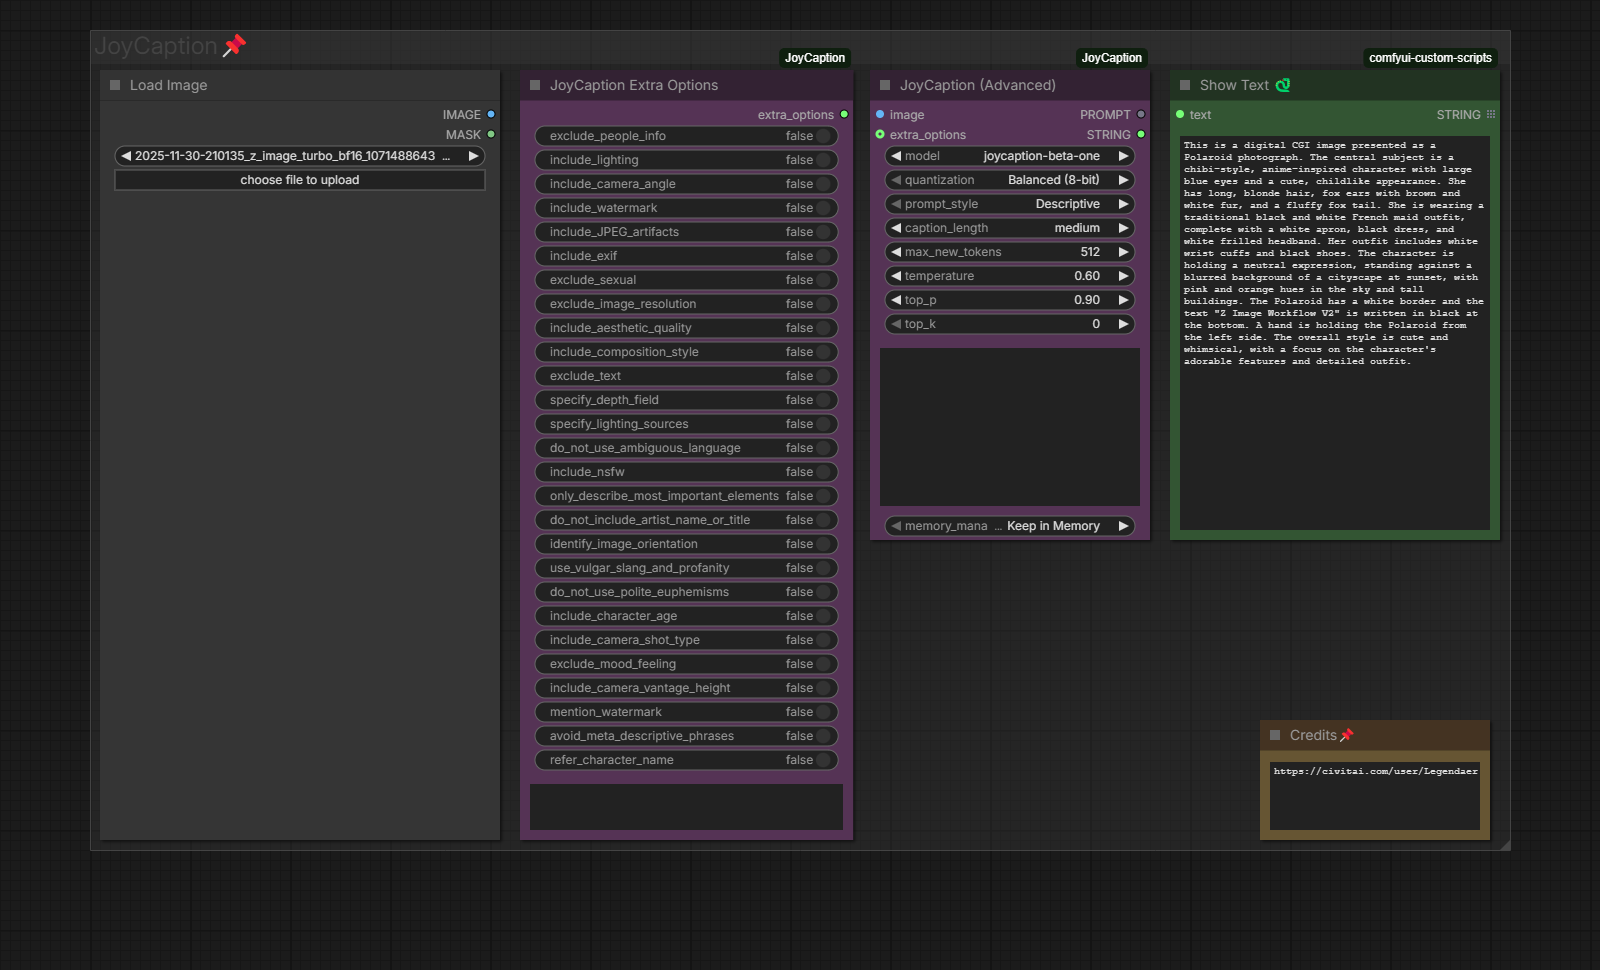Screen dimensions: 1600x970
Task: Collapse the JoyCaption (Advanced) node
Action: tap(885, 85)
